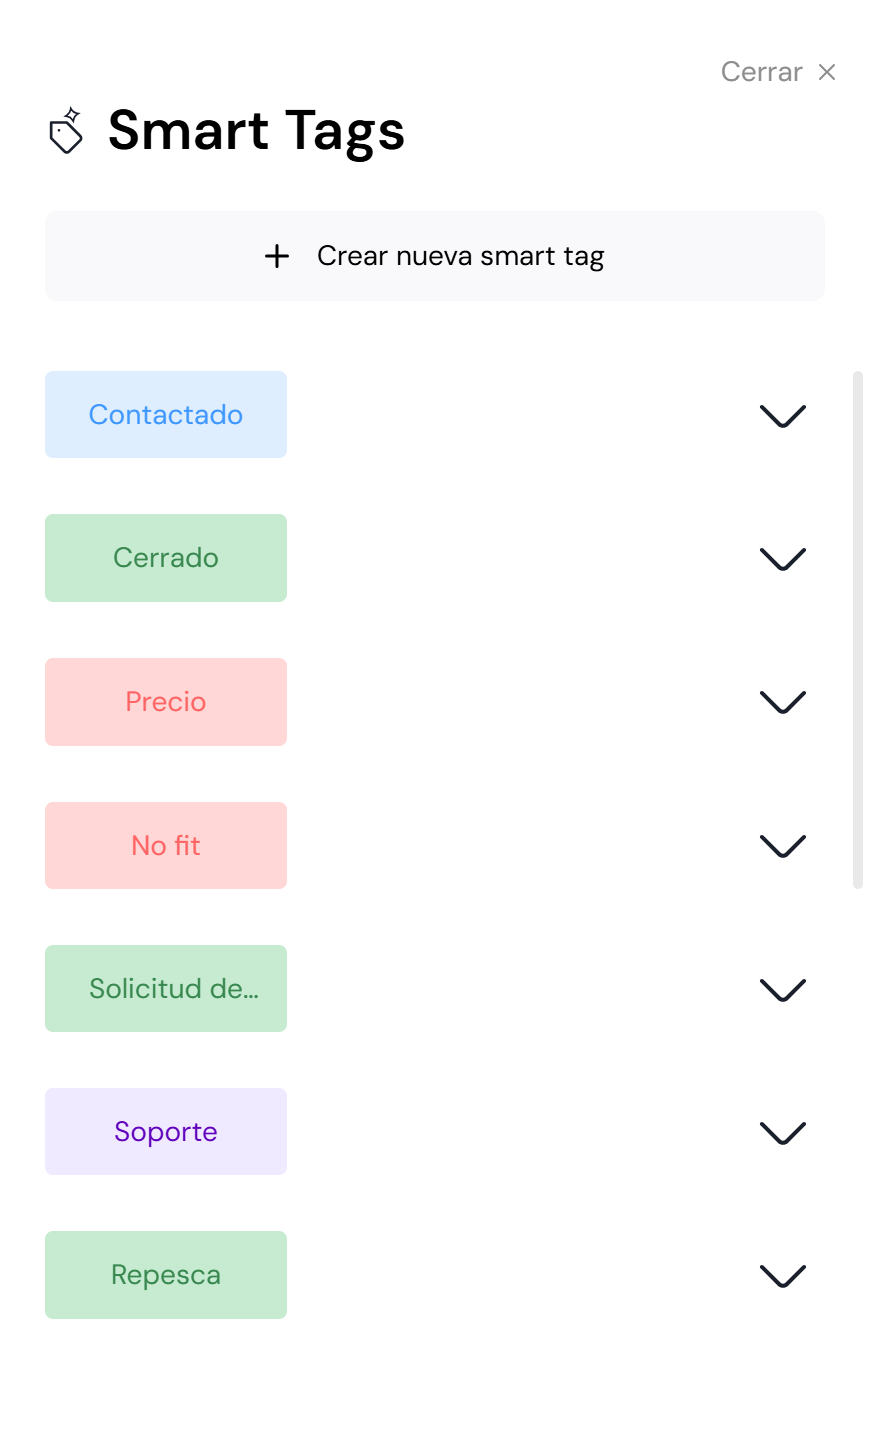The image size is (872, 1444).
Task: Select the blue Contactado tag
Action: tap(166, 415)
